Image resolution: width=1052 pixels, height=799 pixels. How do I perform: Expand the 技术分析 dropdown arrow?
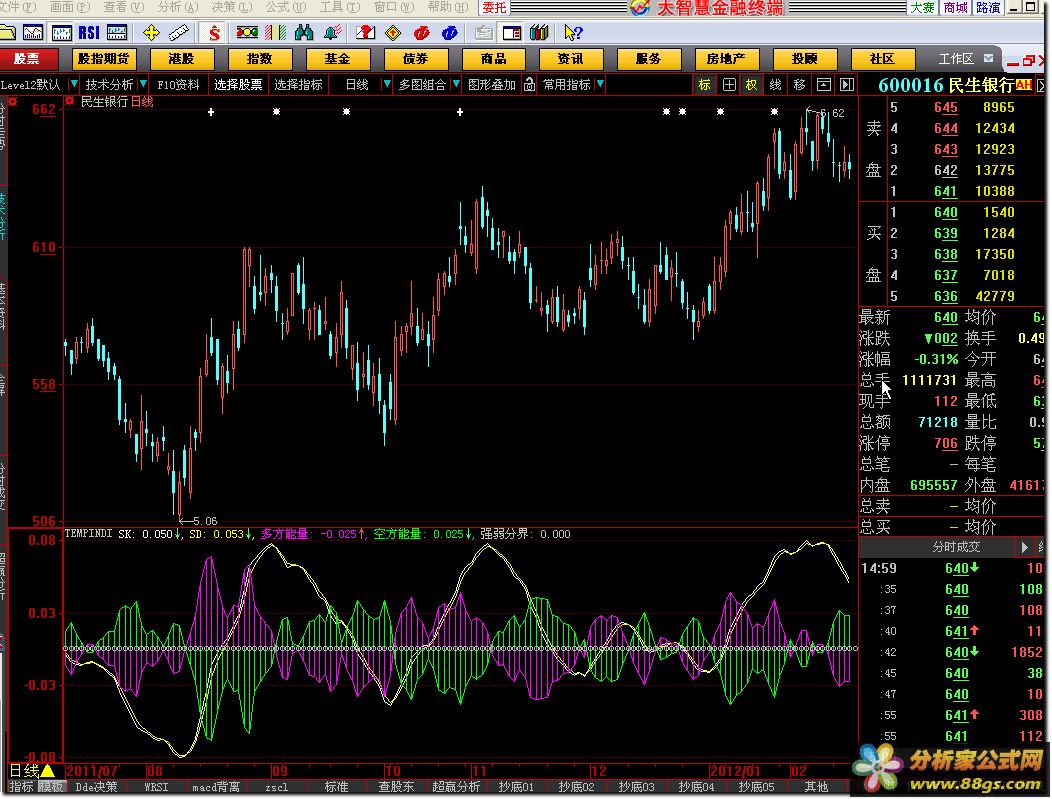click(143, 85)
